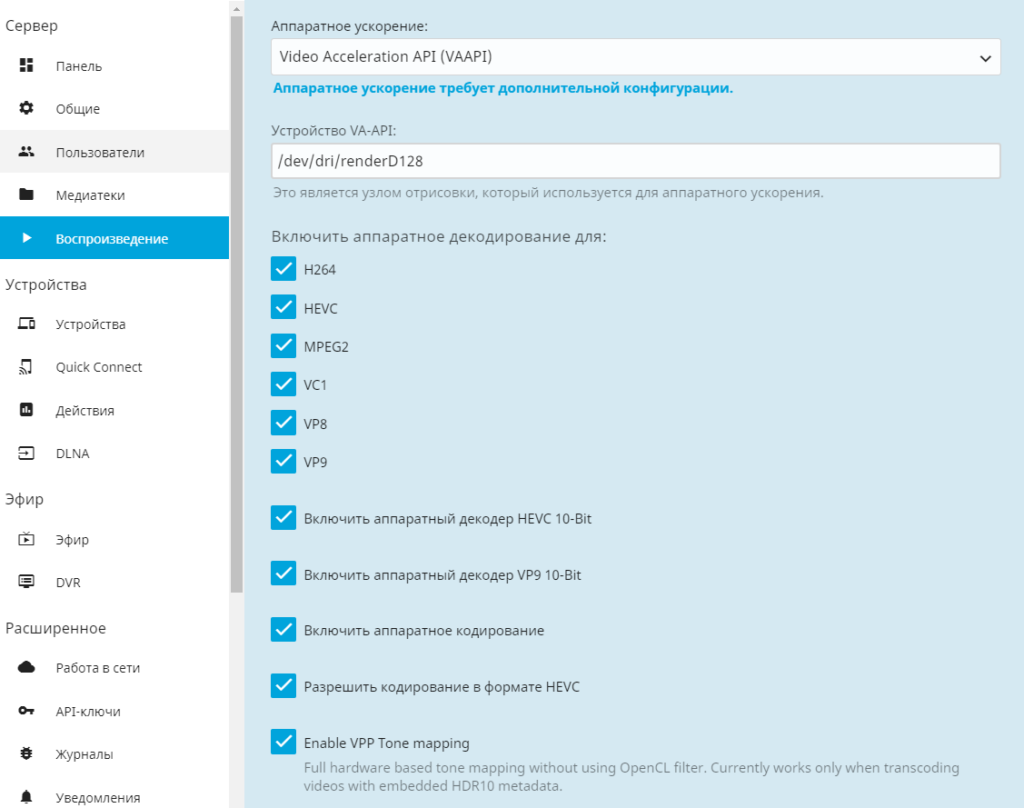Click the Медиатеки folder icon

coord(27,195)
